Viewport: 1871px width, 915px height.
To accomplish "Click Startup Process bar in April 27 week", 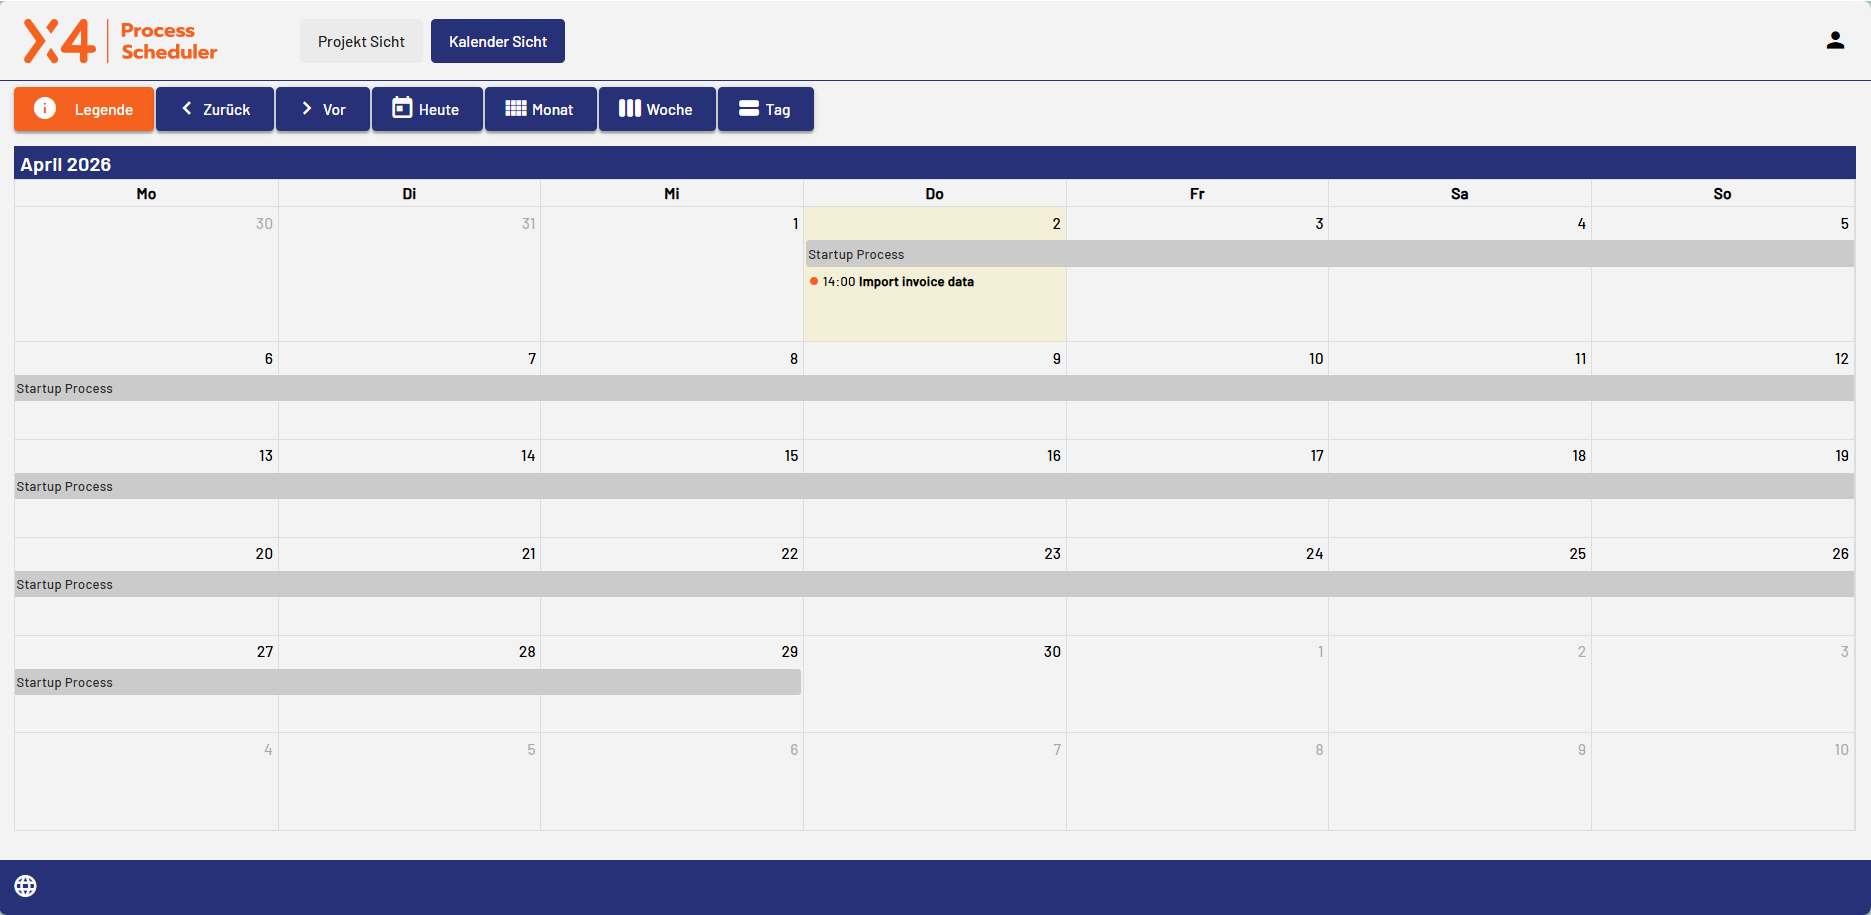I will (408, 682).
